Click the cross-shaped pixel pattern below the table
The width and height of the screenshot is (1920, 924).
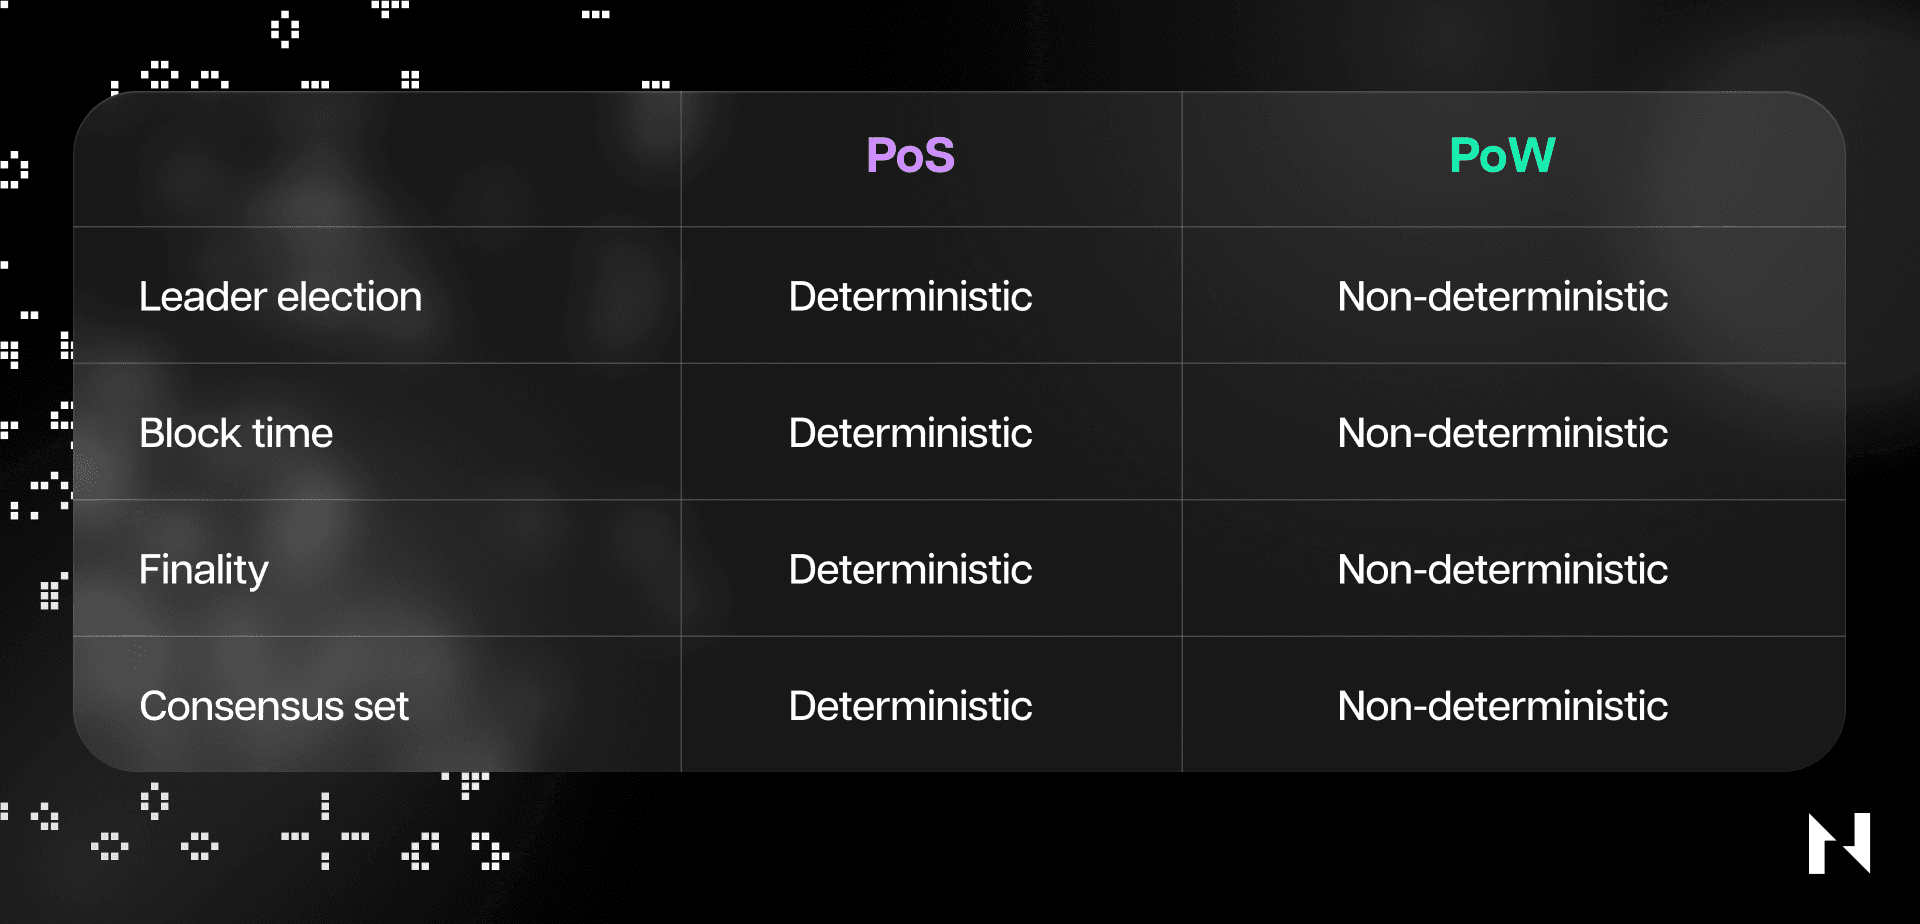(x=325, y=836)
